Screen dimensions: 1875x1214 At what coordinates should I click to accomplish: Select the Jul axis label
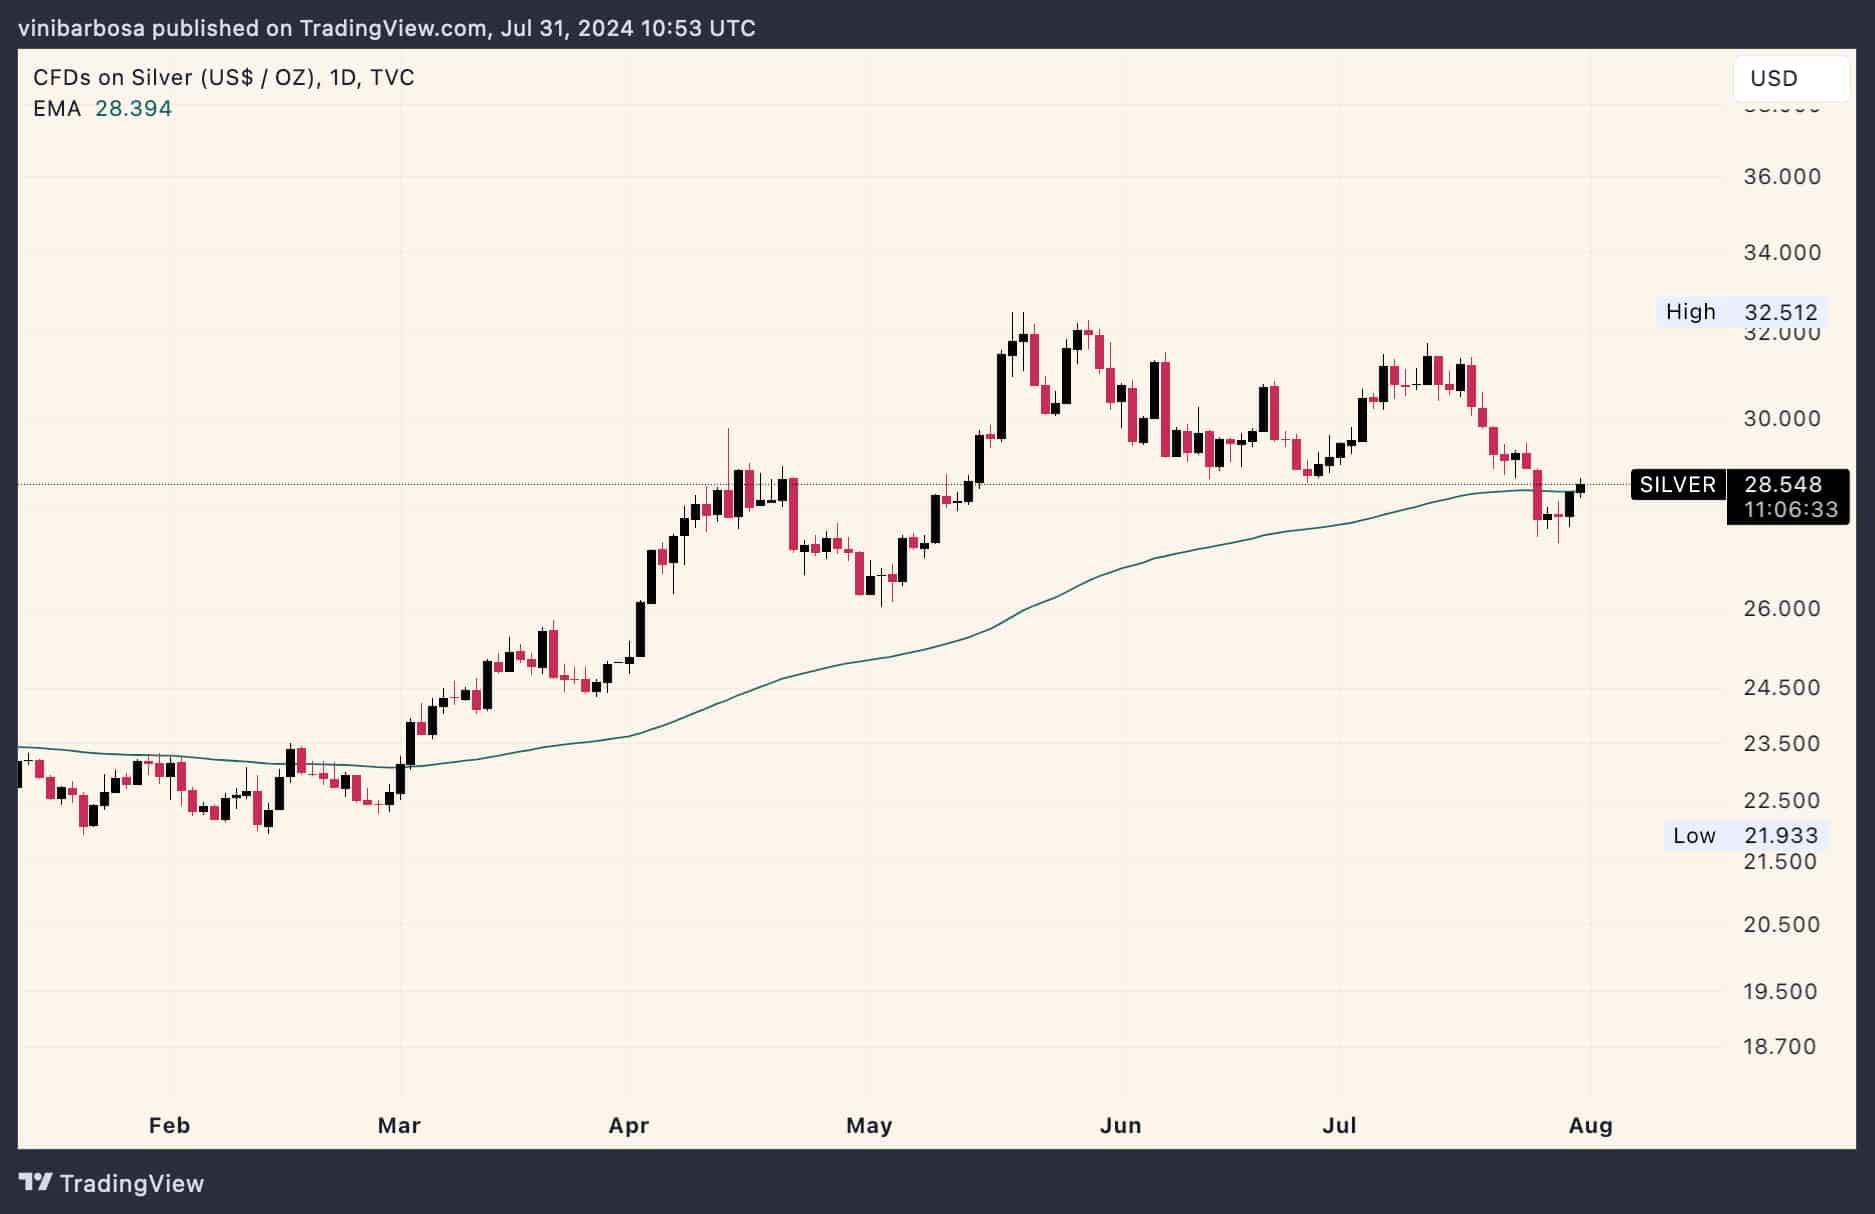pyautogui.click(x=1338, y=1125)
